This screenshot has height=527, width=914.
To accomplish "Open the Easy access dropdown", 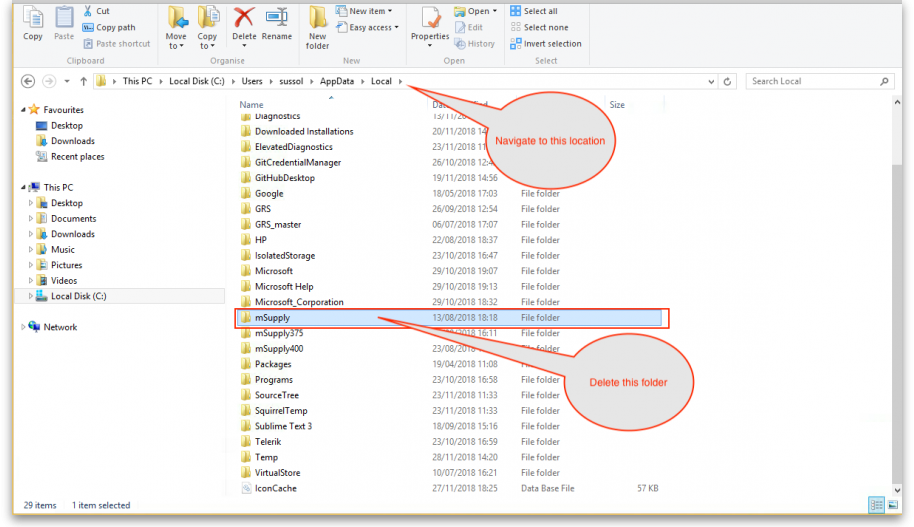I will [371, 28].
